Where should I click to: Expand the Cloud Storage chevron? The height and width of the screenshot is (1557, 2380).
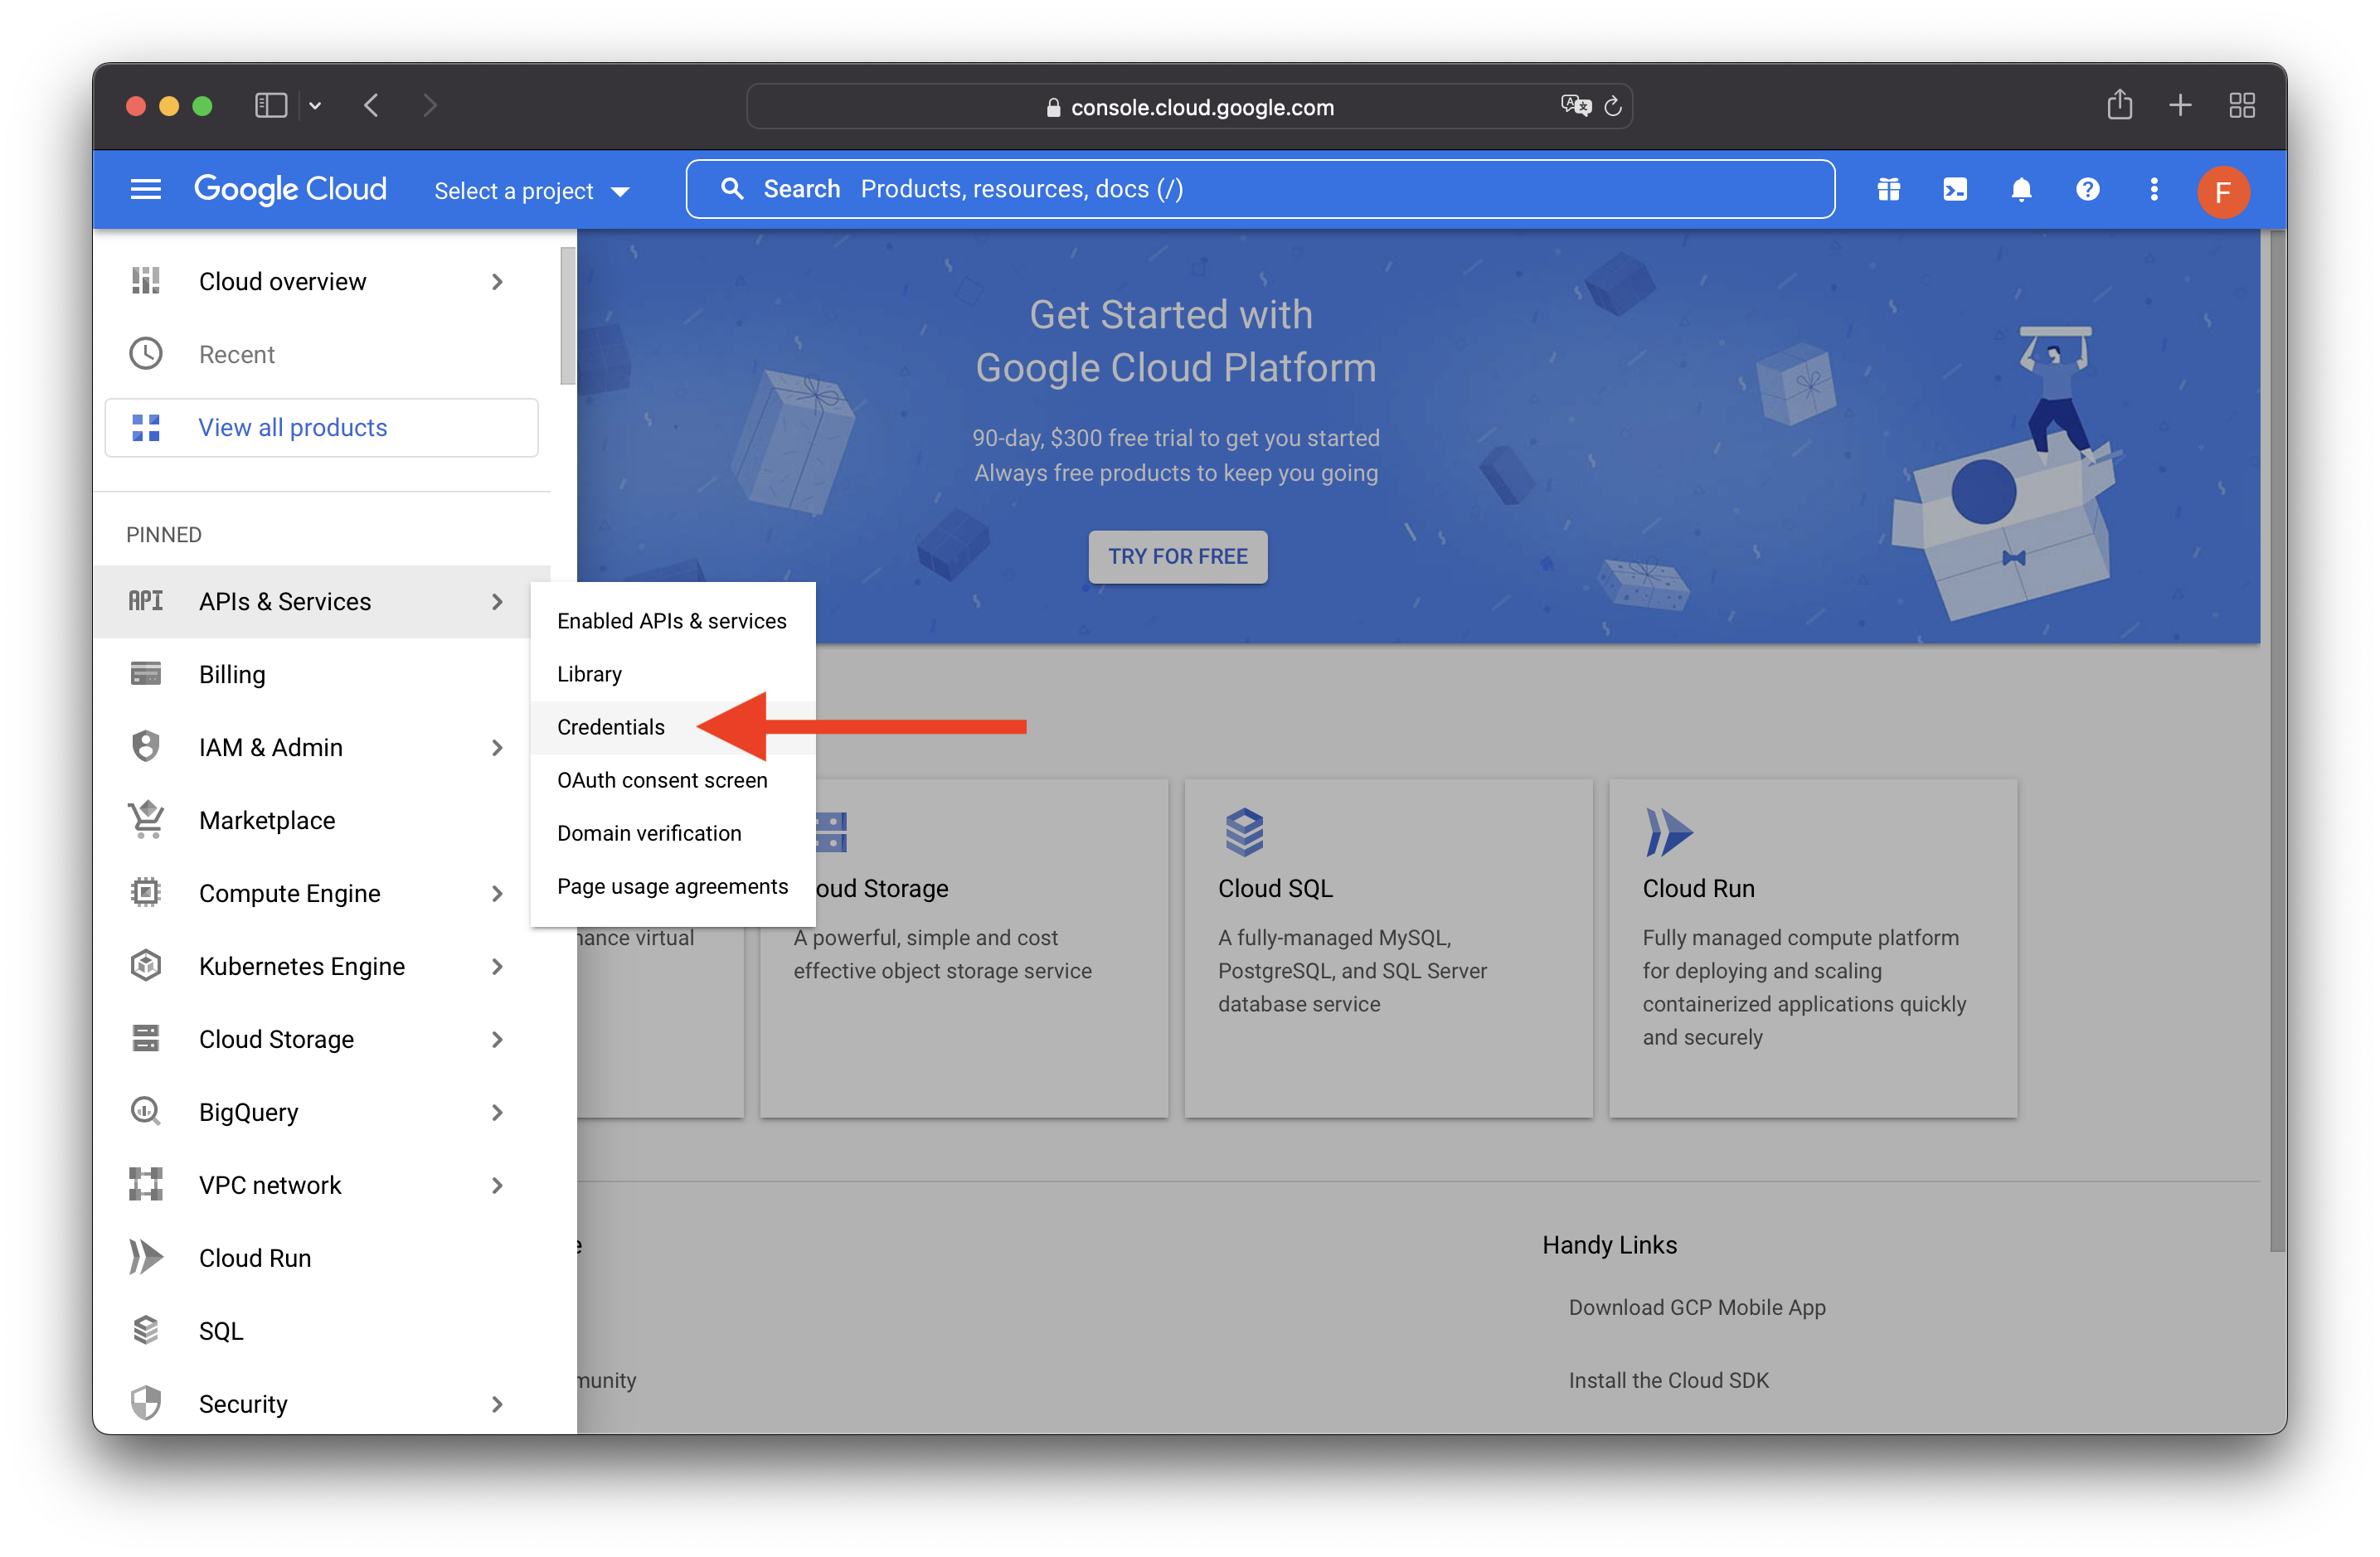497,1039
